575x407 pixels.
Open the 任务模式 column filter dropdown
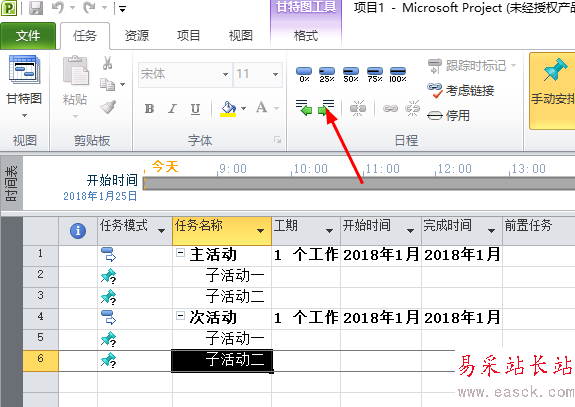161,231
